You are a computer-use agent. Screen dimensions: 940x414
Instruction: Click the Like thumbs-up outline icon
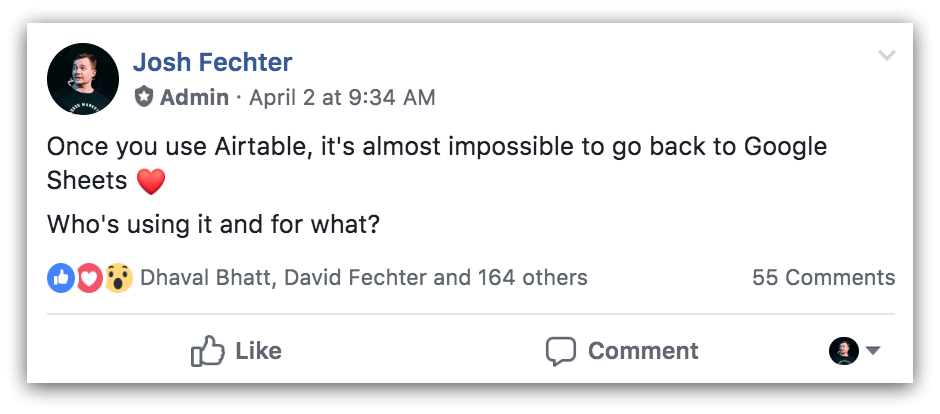tap(208, 351)
